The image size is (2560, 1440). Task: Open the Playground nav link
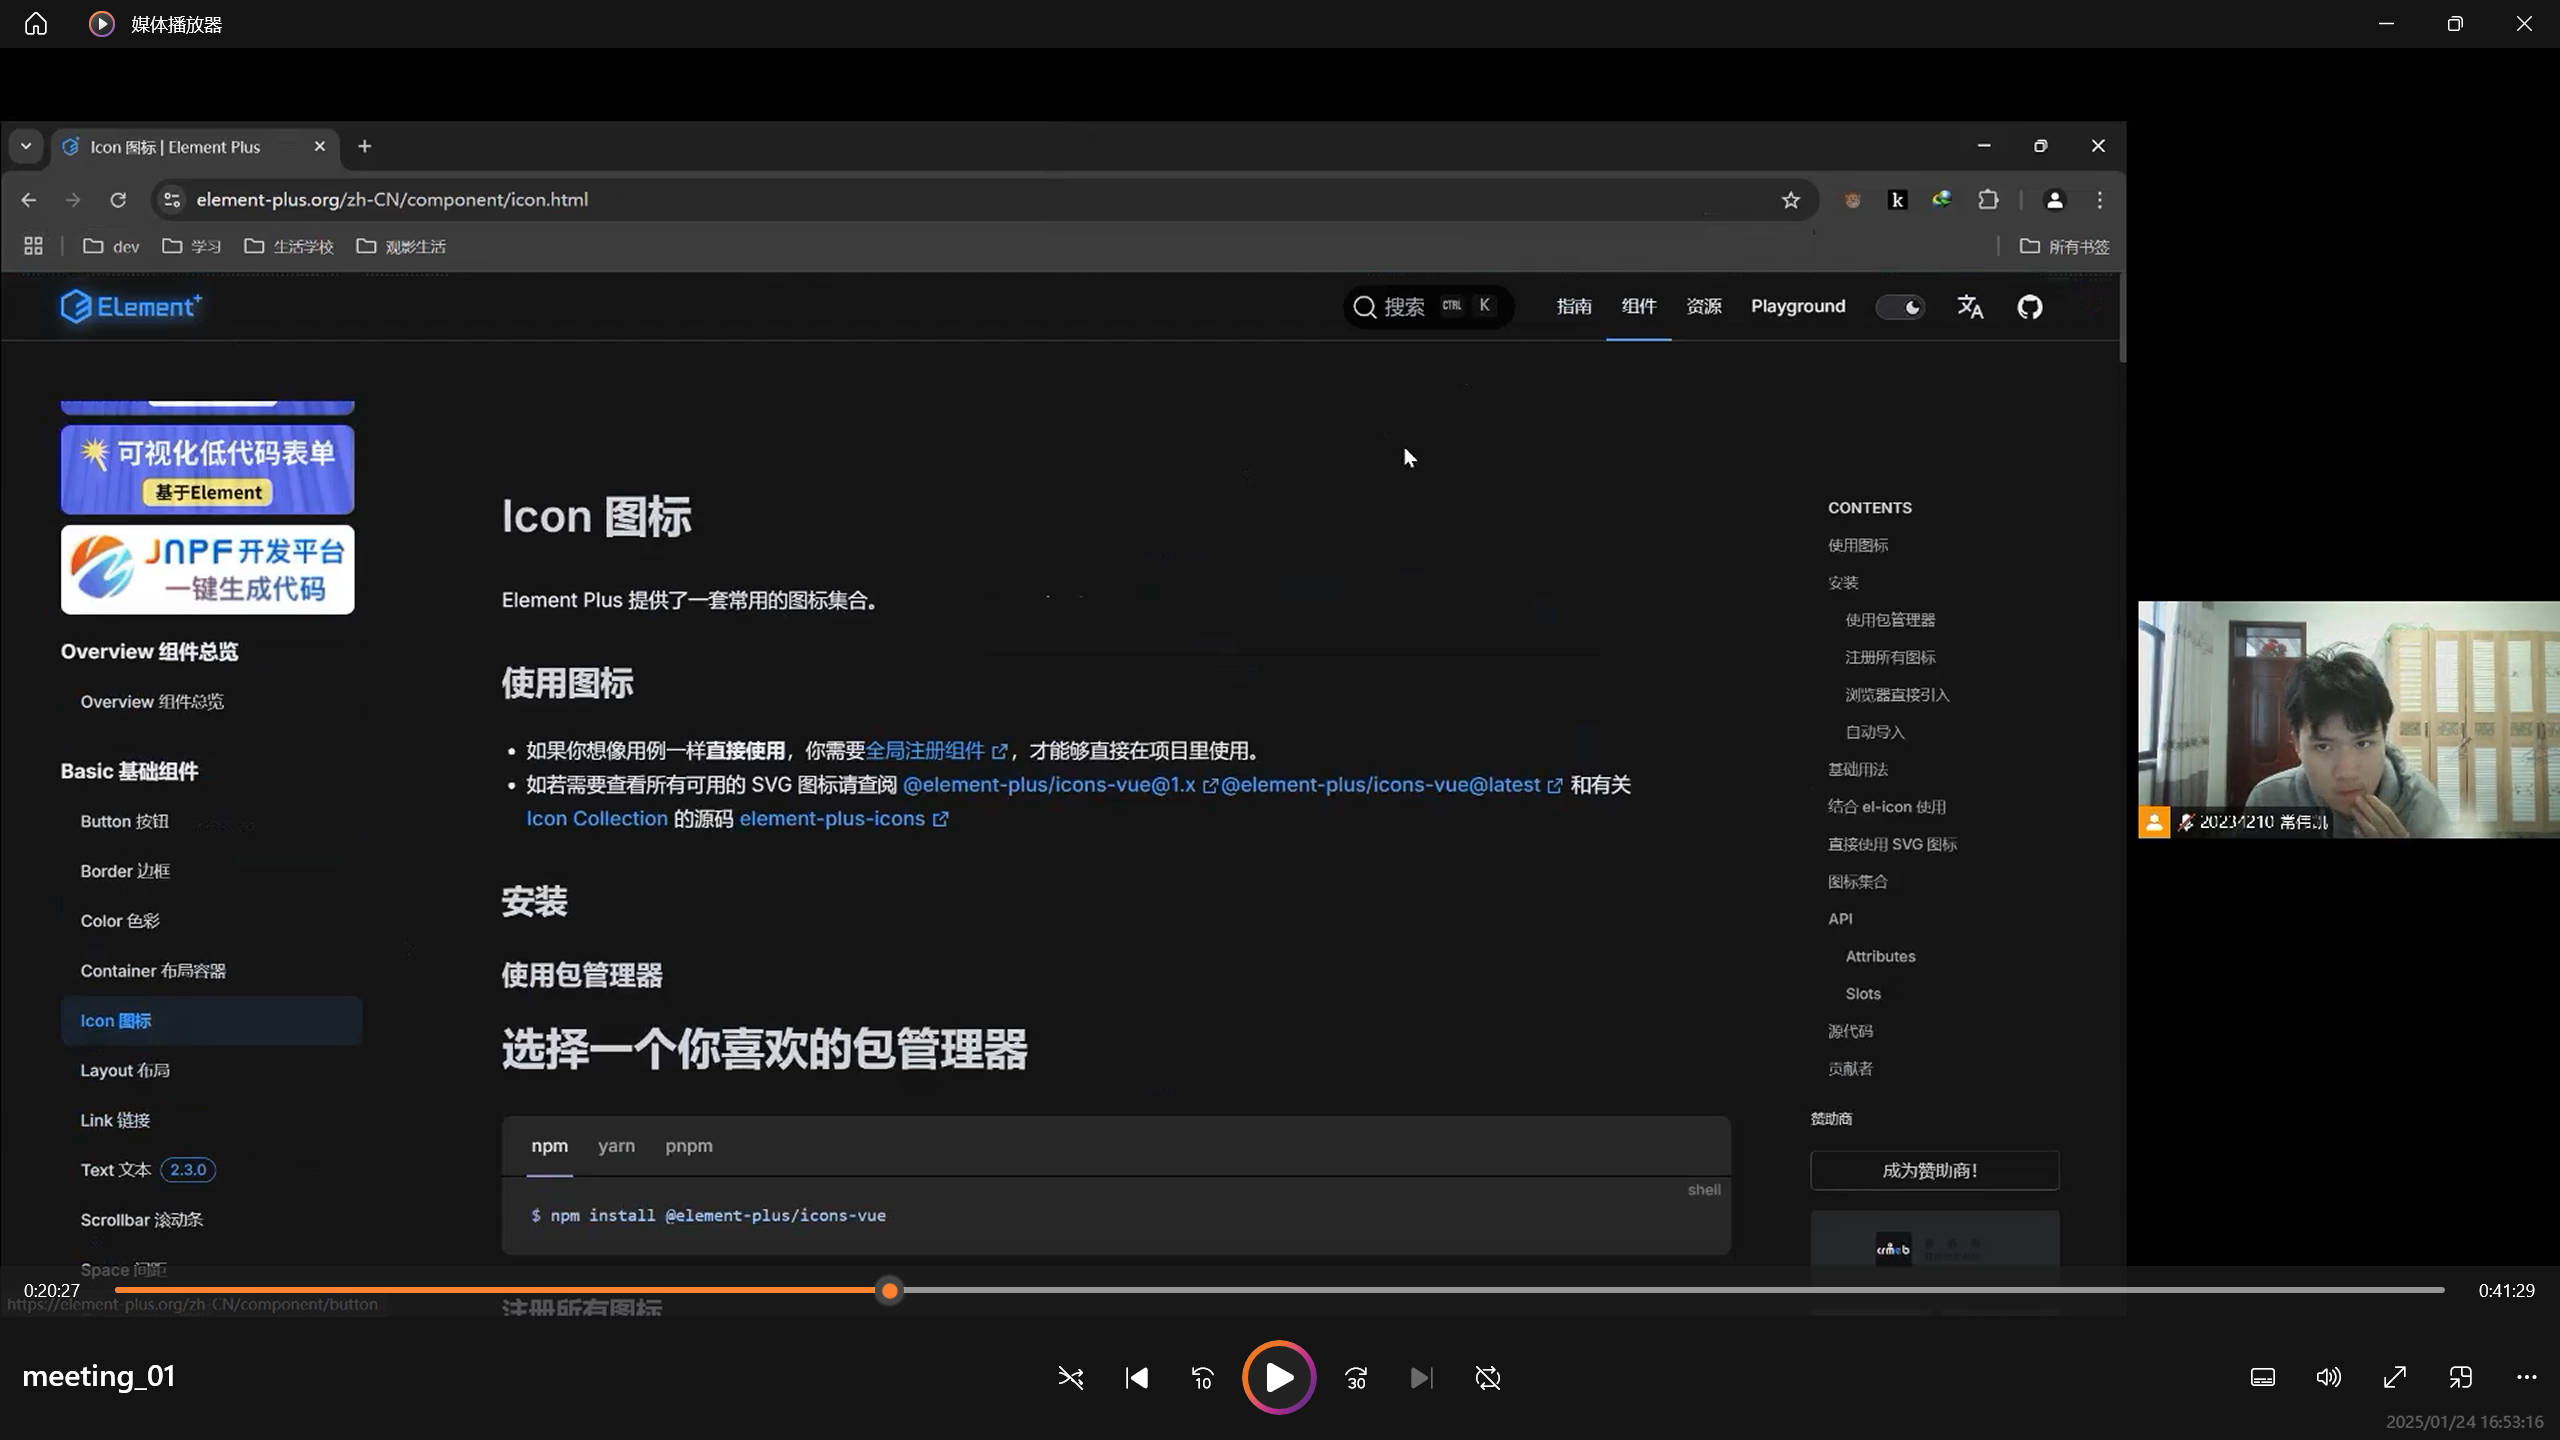tap(1798, 306)
